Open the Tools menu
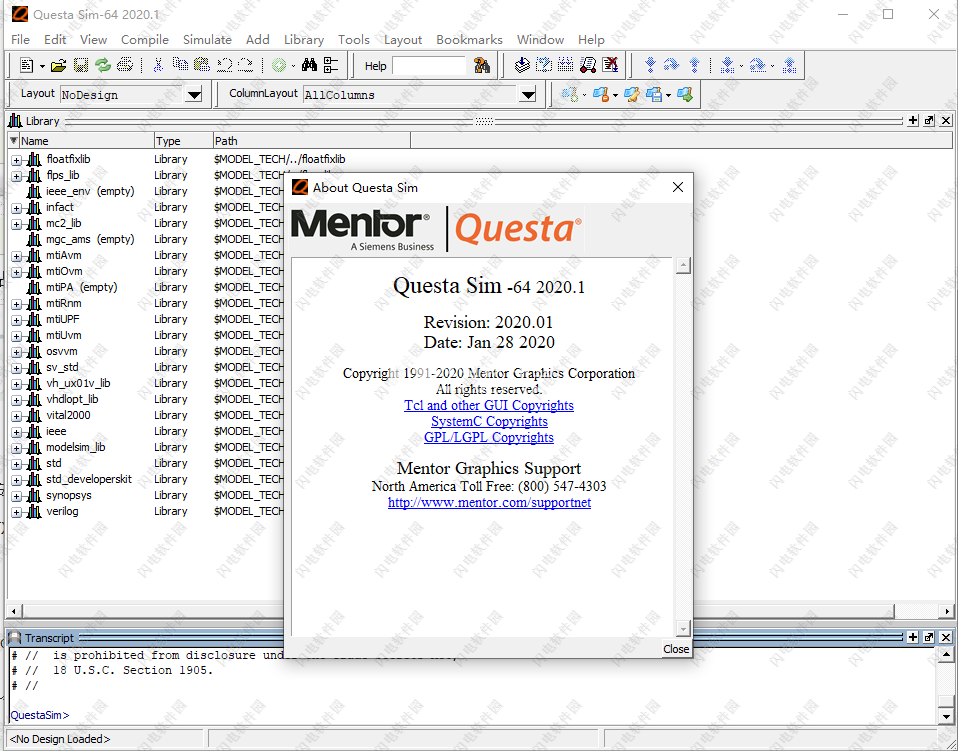The width and height of the screenshot is (958, 751). (354, 39)
